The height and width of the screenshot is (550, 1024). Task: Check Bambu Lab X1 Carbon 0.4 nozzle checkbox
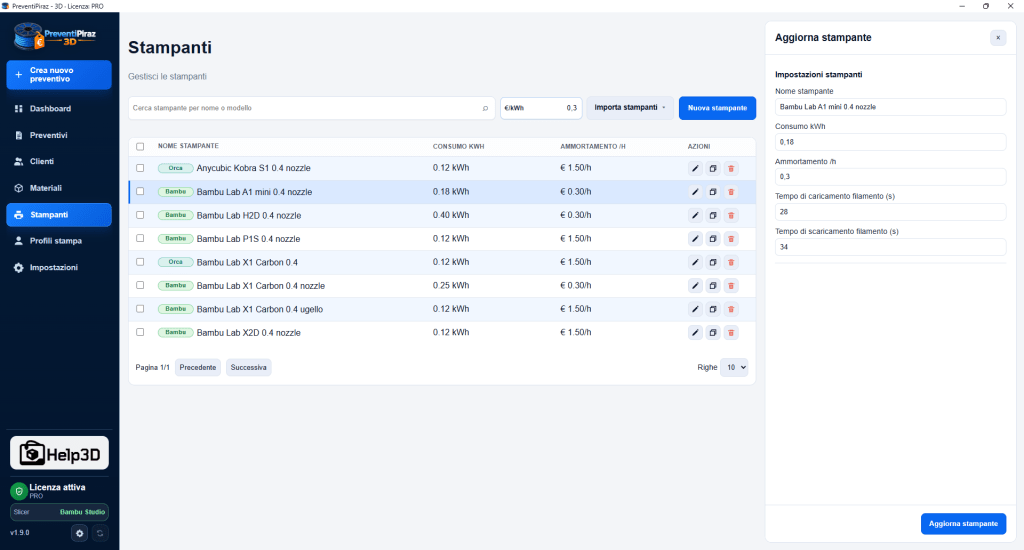(140, 285)
